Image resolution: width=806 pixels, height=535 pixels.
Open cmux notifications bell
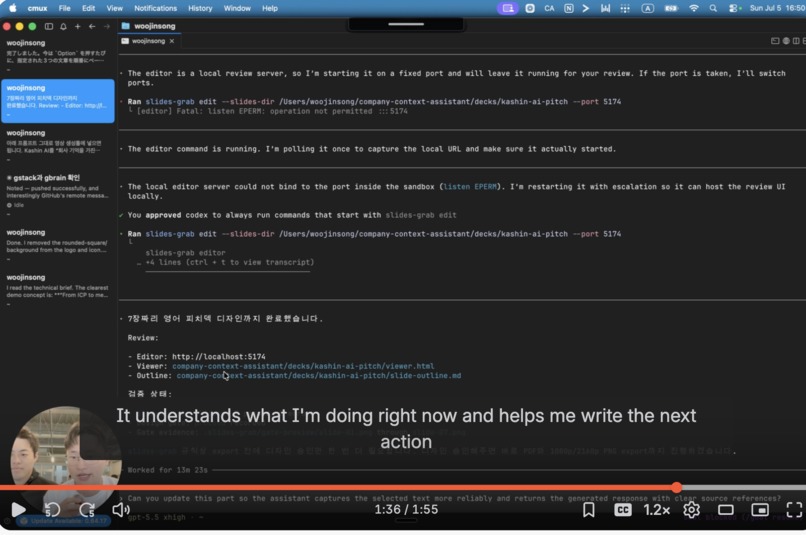(63, 26)
